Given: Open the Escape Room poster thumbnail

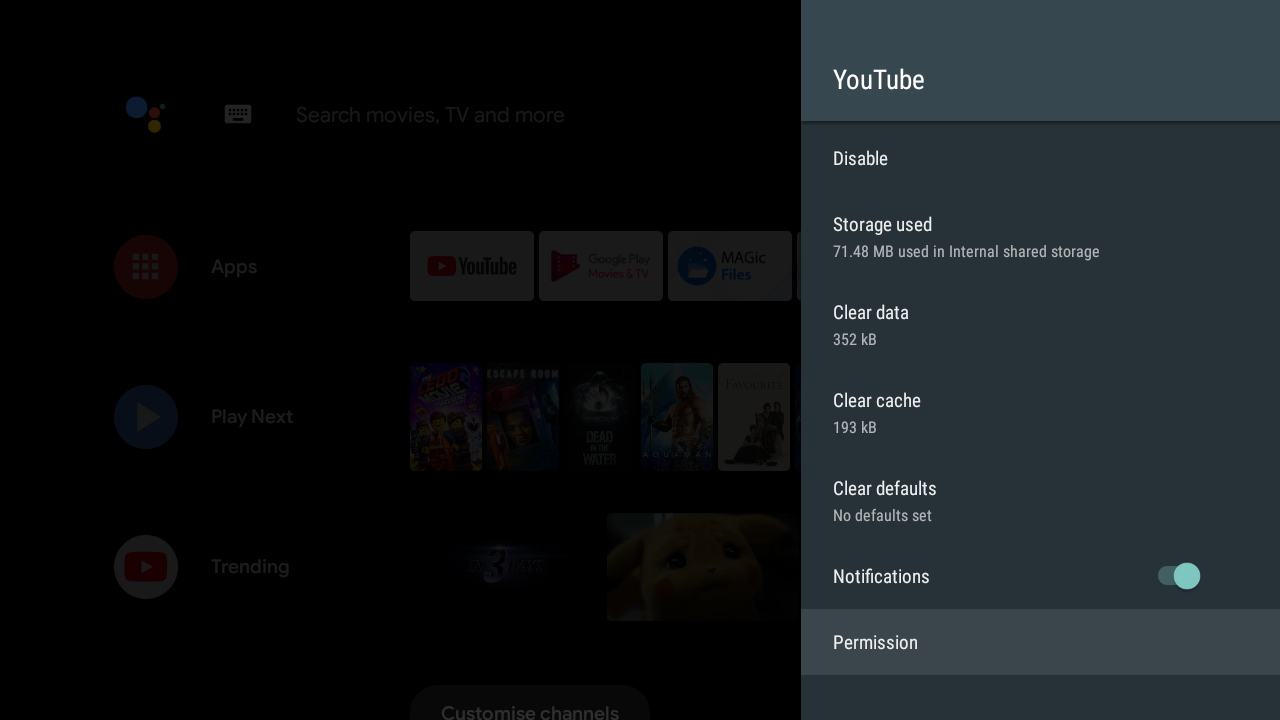Looking at the screenshot, I should (523, 417).
